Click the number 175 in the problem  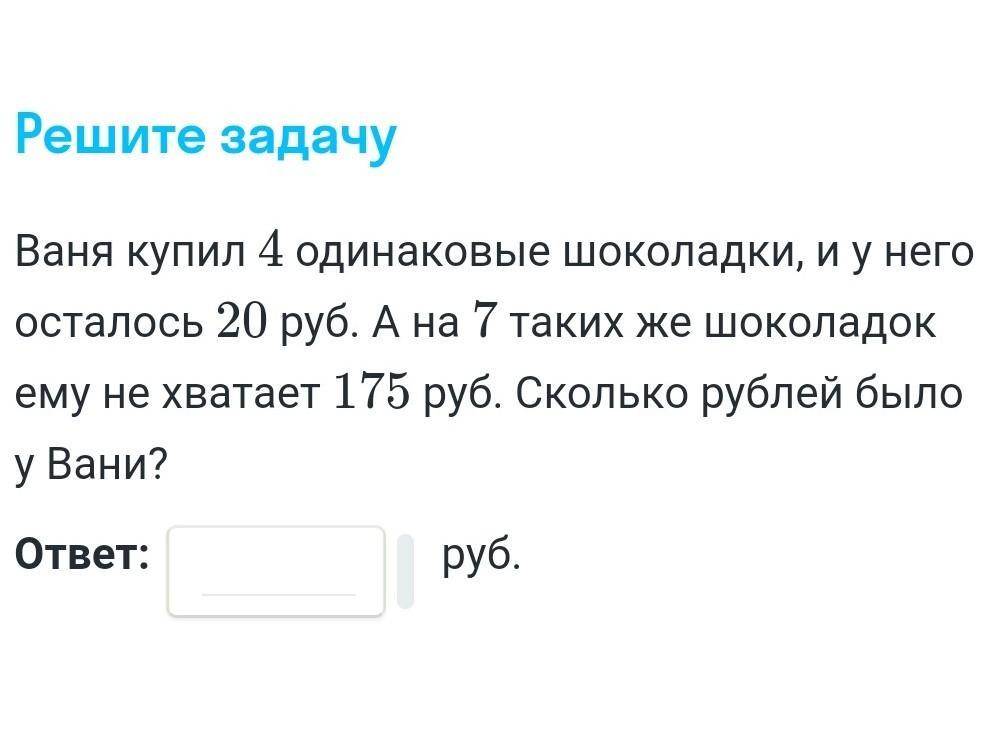(x=372, y=392)
